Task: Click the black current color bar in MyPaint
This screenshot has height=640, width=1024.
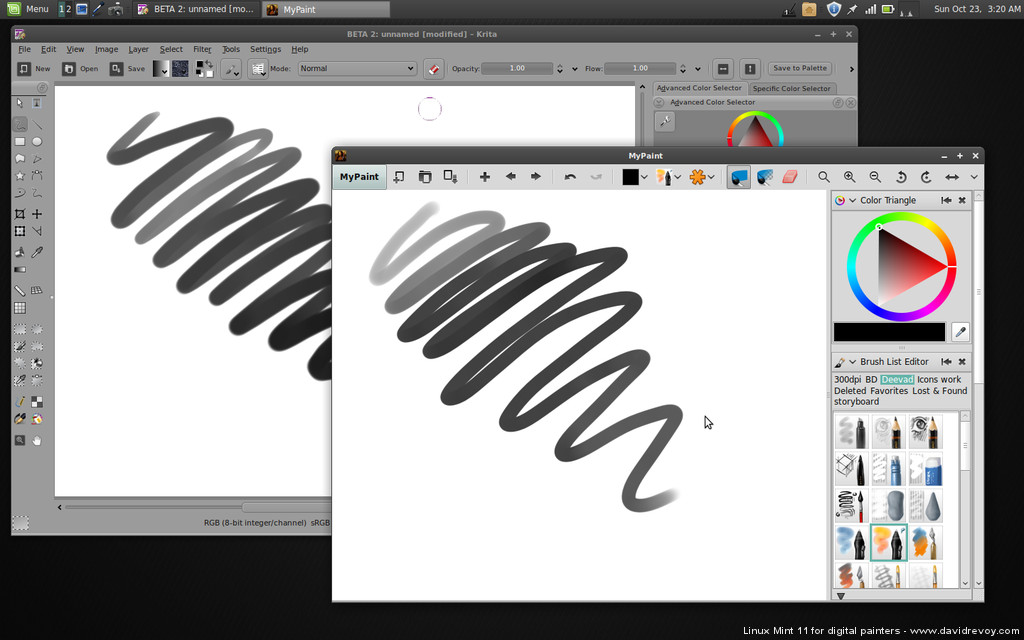Action: (x=889, y=332)
